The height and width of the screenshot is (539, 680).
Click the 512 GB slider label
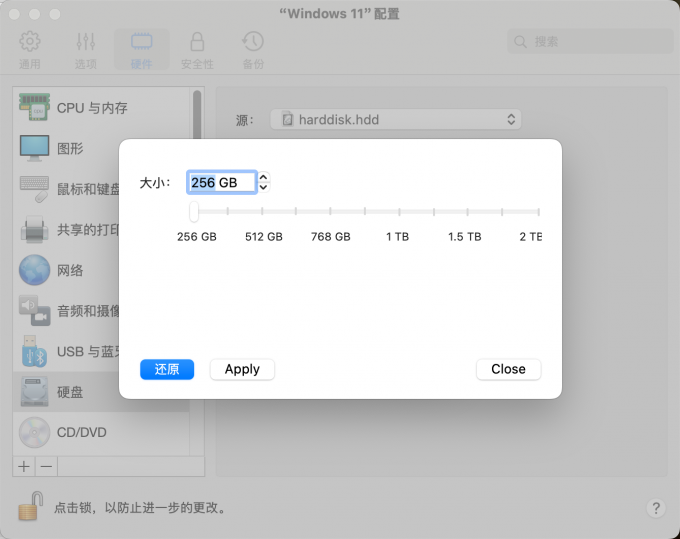pos(264,237)
